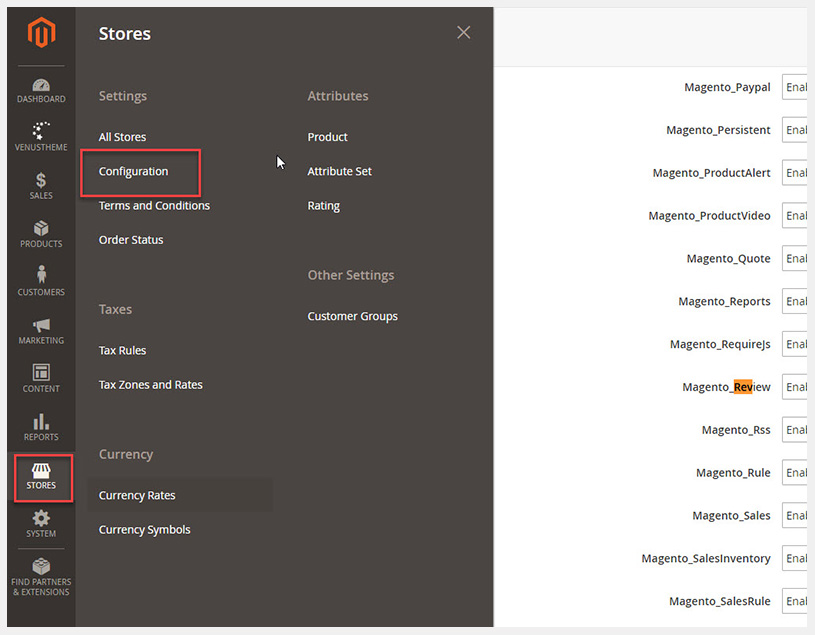Image resolution: width=815 pixels, height=635 pixels.
Task: Click the Magento_Rss label text
Action: pos(736,430)
